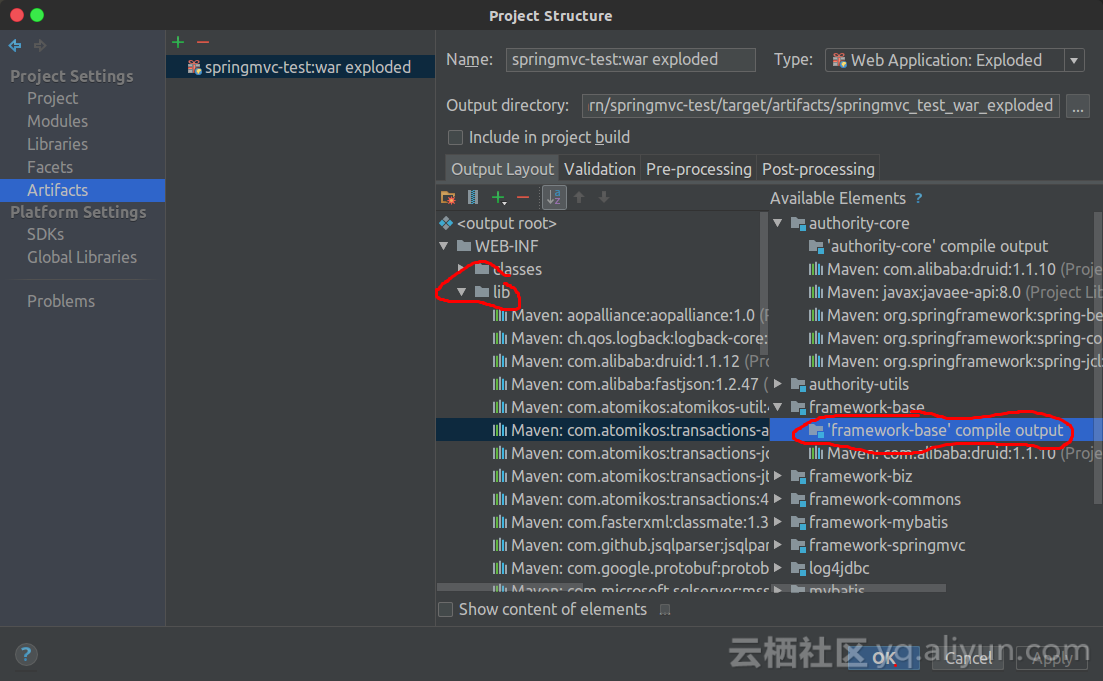Select Maven javax:javaee-api:8.0 in Available Elements
Viewport: 1103px width, 681px height.
(x=955, y=292)
